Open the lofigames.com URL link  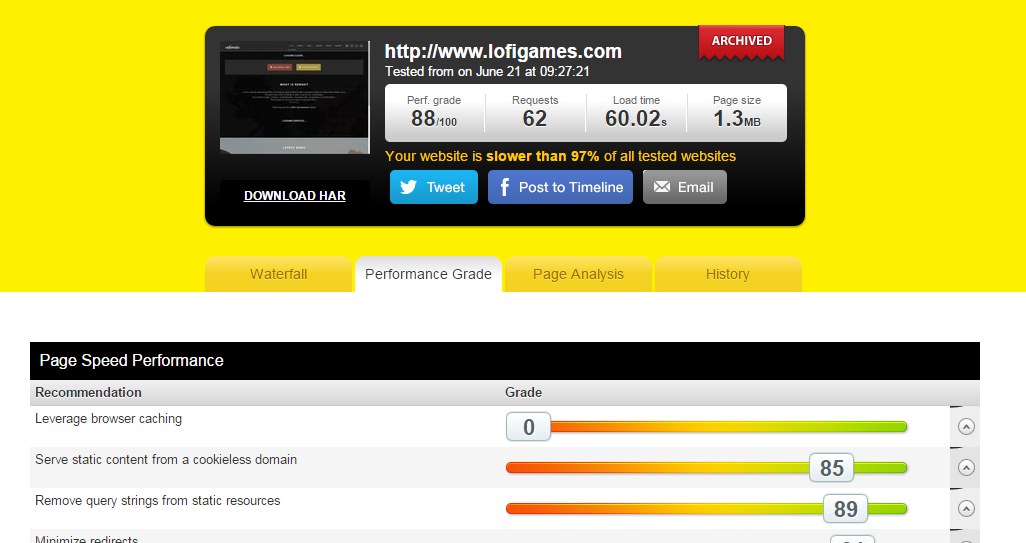503,51
